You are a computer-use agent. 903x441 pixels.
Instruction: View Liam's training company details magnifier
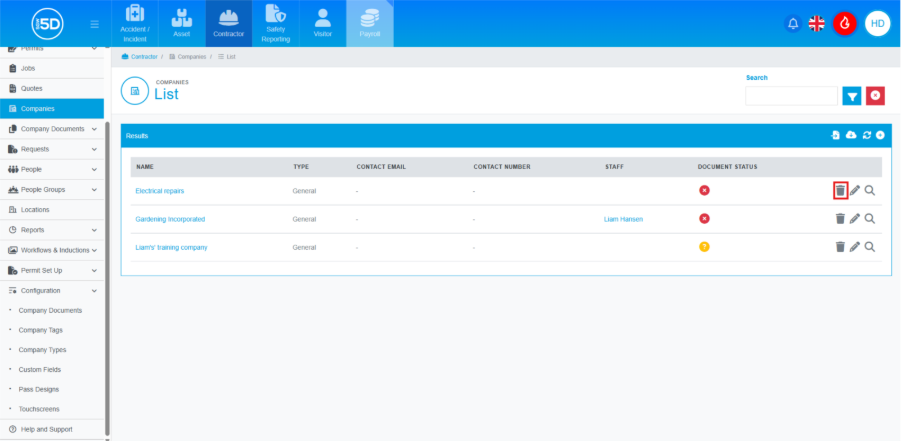pos(870,246)
